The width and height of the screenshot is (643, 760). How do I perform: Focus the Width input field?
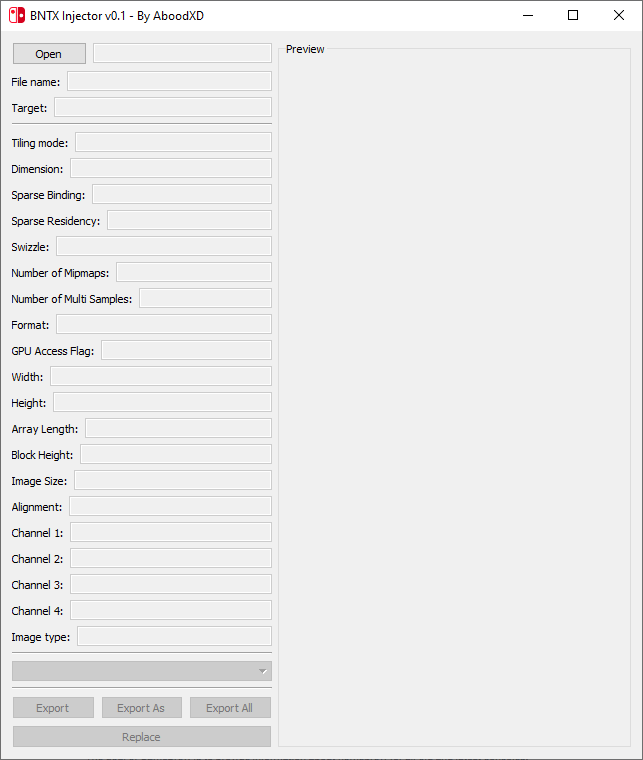click(161, 377)
